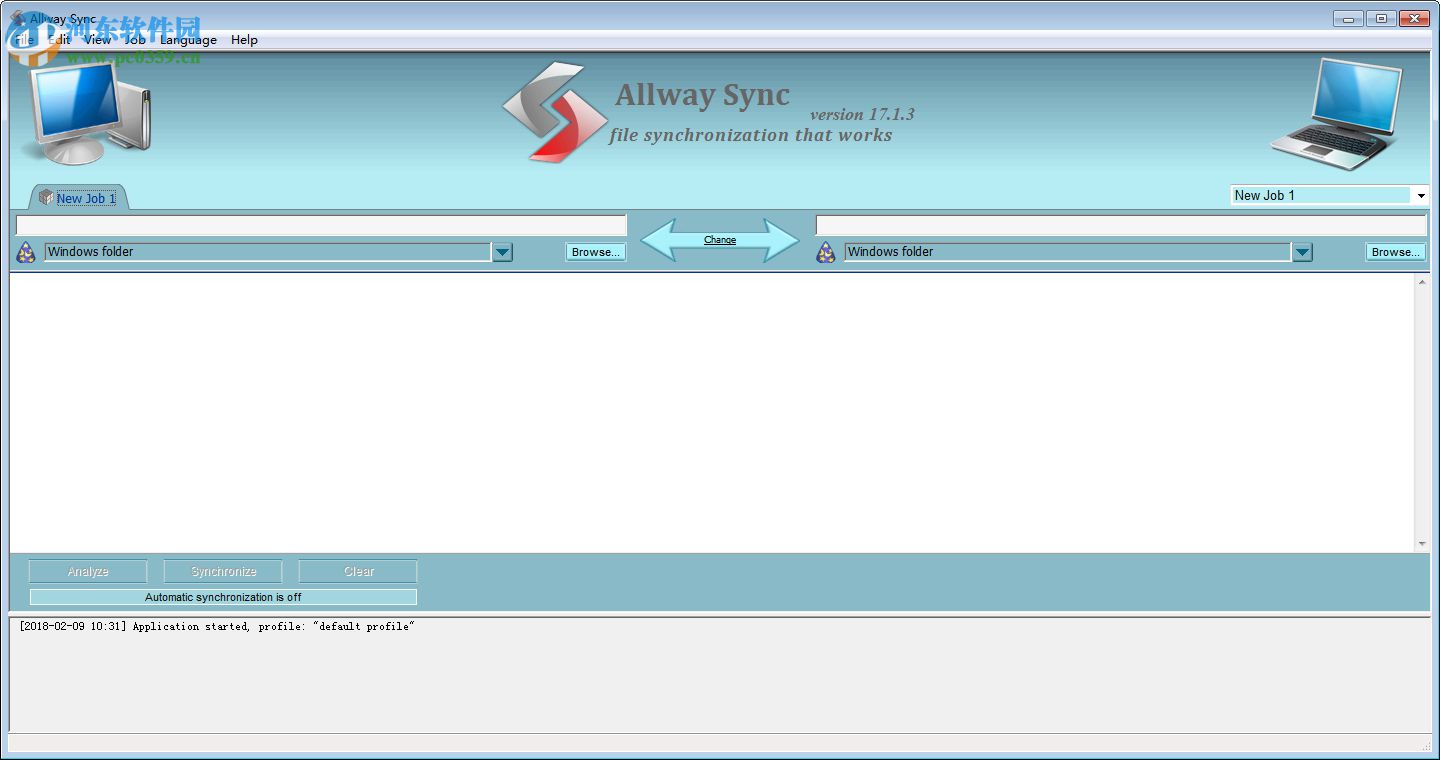Click the Automatic synchronization is off bar
Image resolution: width=1440 pixels, height=760 pixels.
click(x=223, y=597)
